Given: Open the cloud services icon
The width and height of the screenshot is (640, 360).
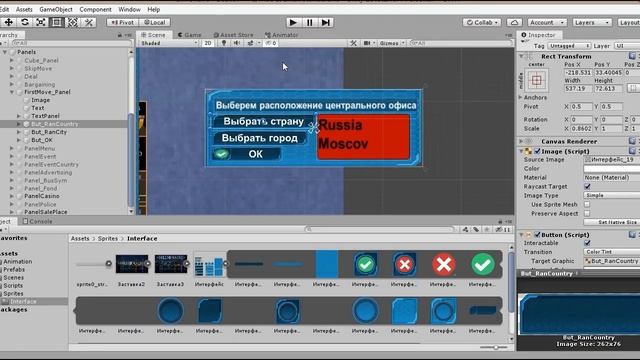Looking at the screenshot, I should (x=514, y=22).
